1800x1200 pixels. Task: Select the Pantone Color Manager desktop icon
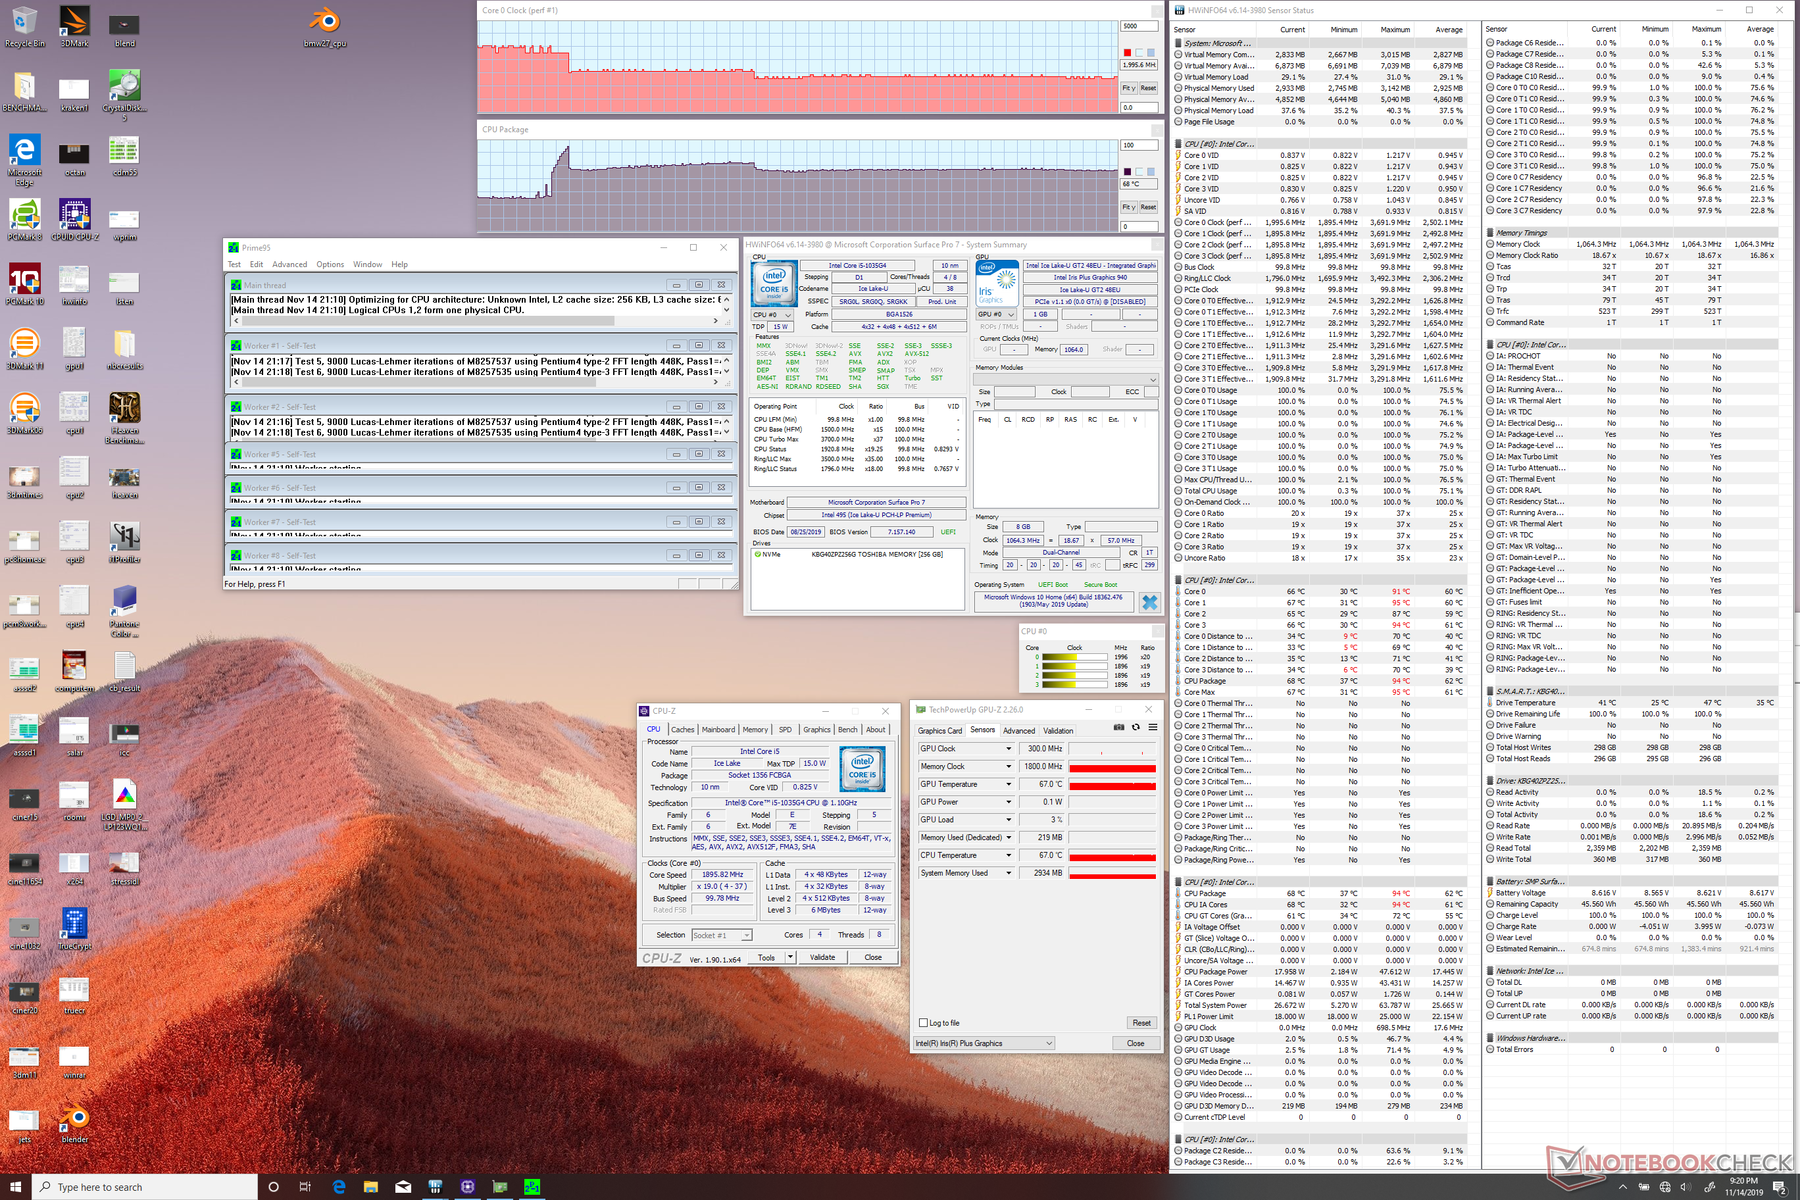(x=124, y=611)
